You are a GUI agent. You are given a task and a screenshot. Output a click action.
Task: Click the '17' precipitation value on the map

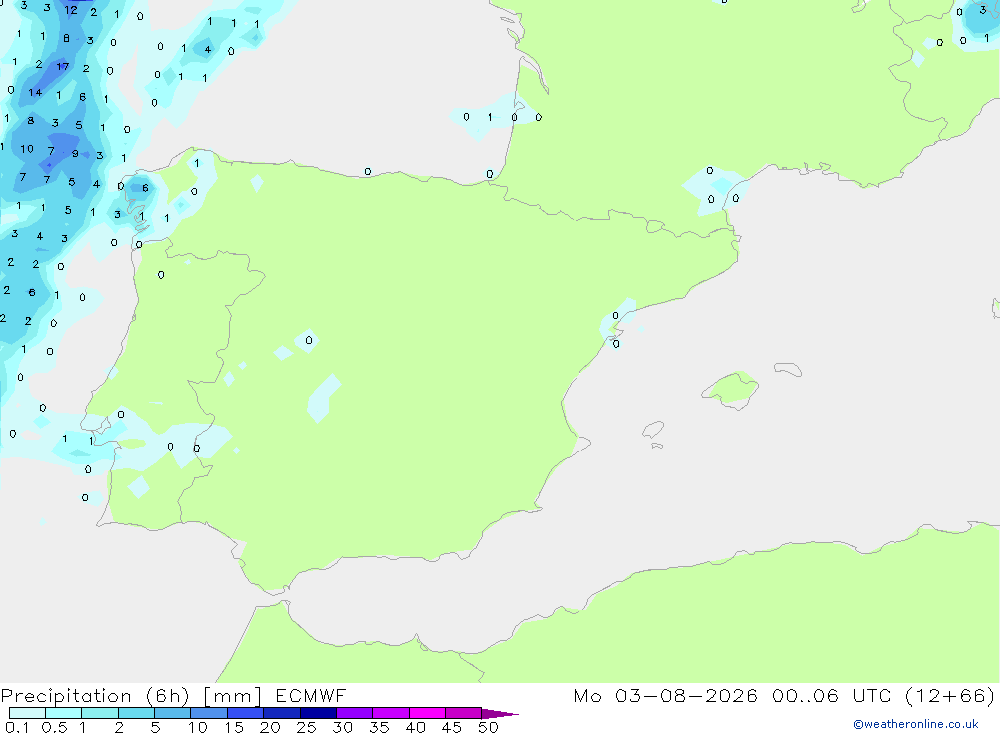(62, 66)
